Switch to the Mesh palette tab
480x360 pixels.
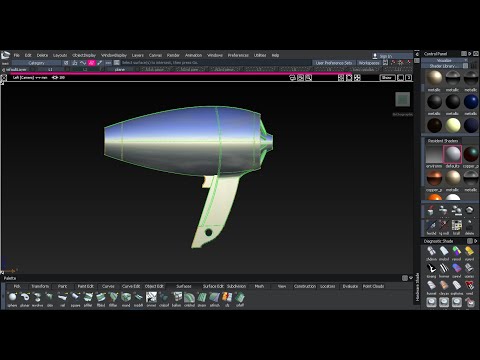pos(259,286)
